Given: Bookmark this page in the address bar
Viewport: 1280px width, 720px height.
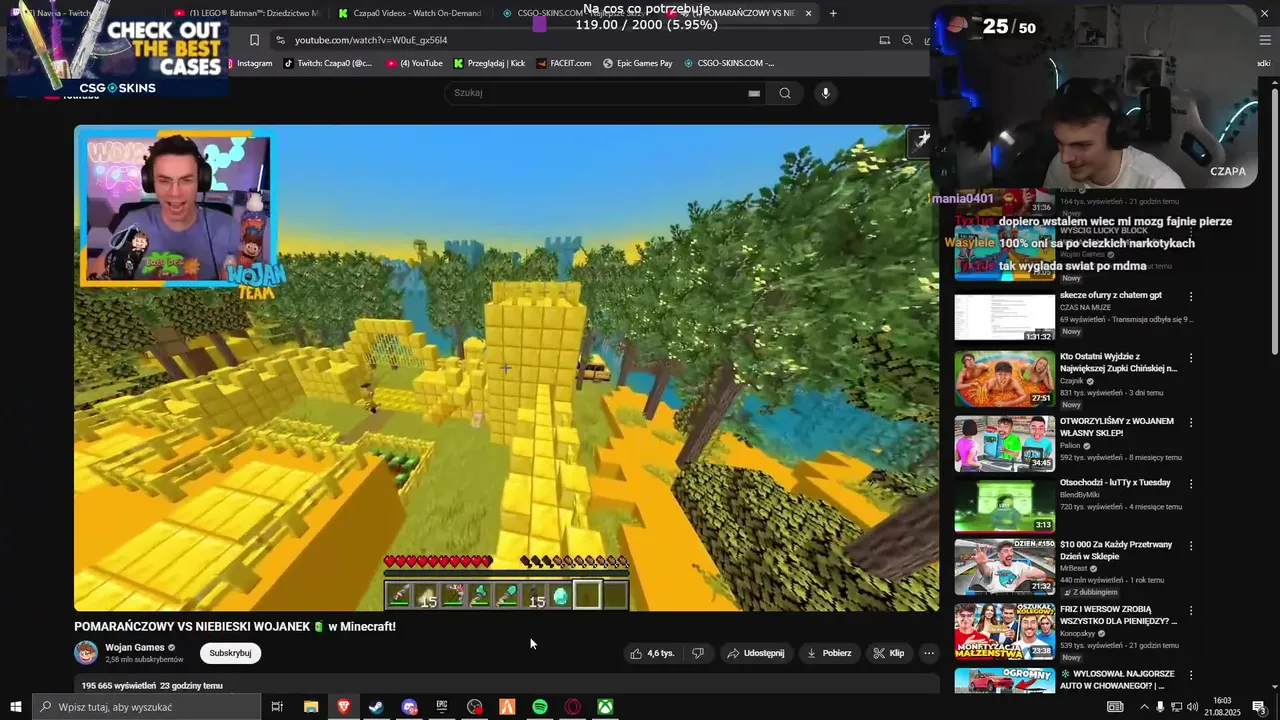Looking at the screenshot, I should [x=254, y=40].
